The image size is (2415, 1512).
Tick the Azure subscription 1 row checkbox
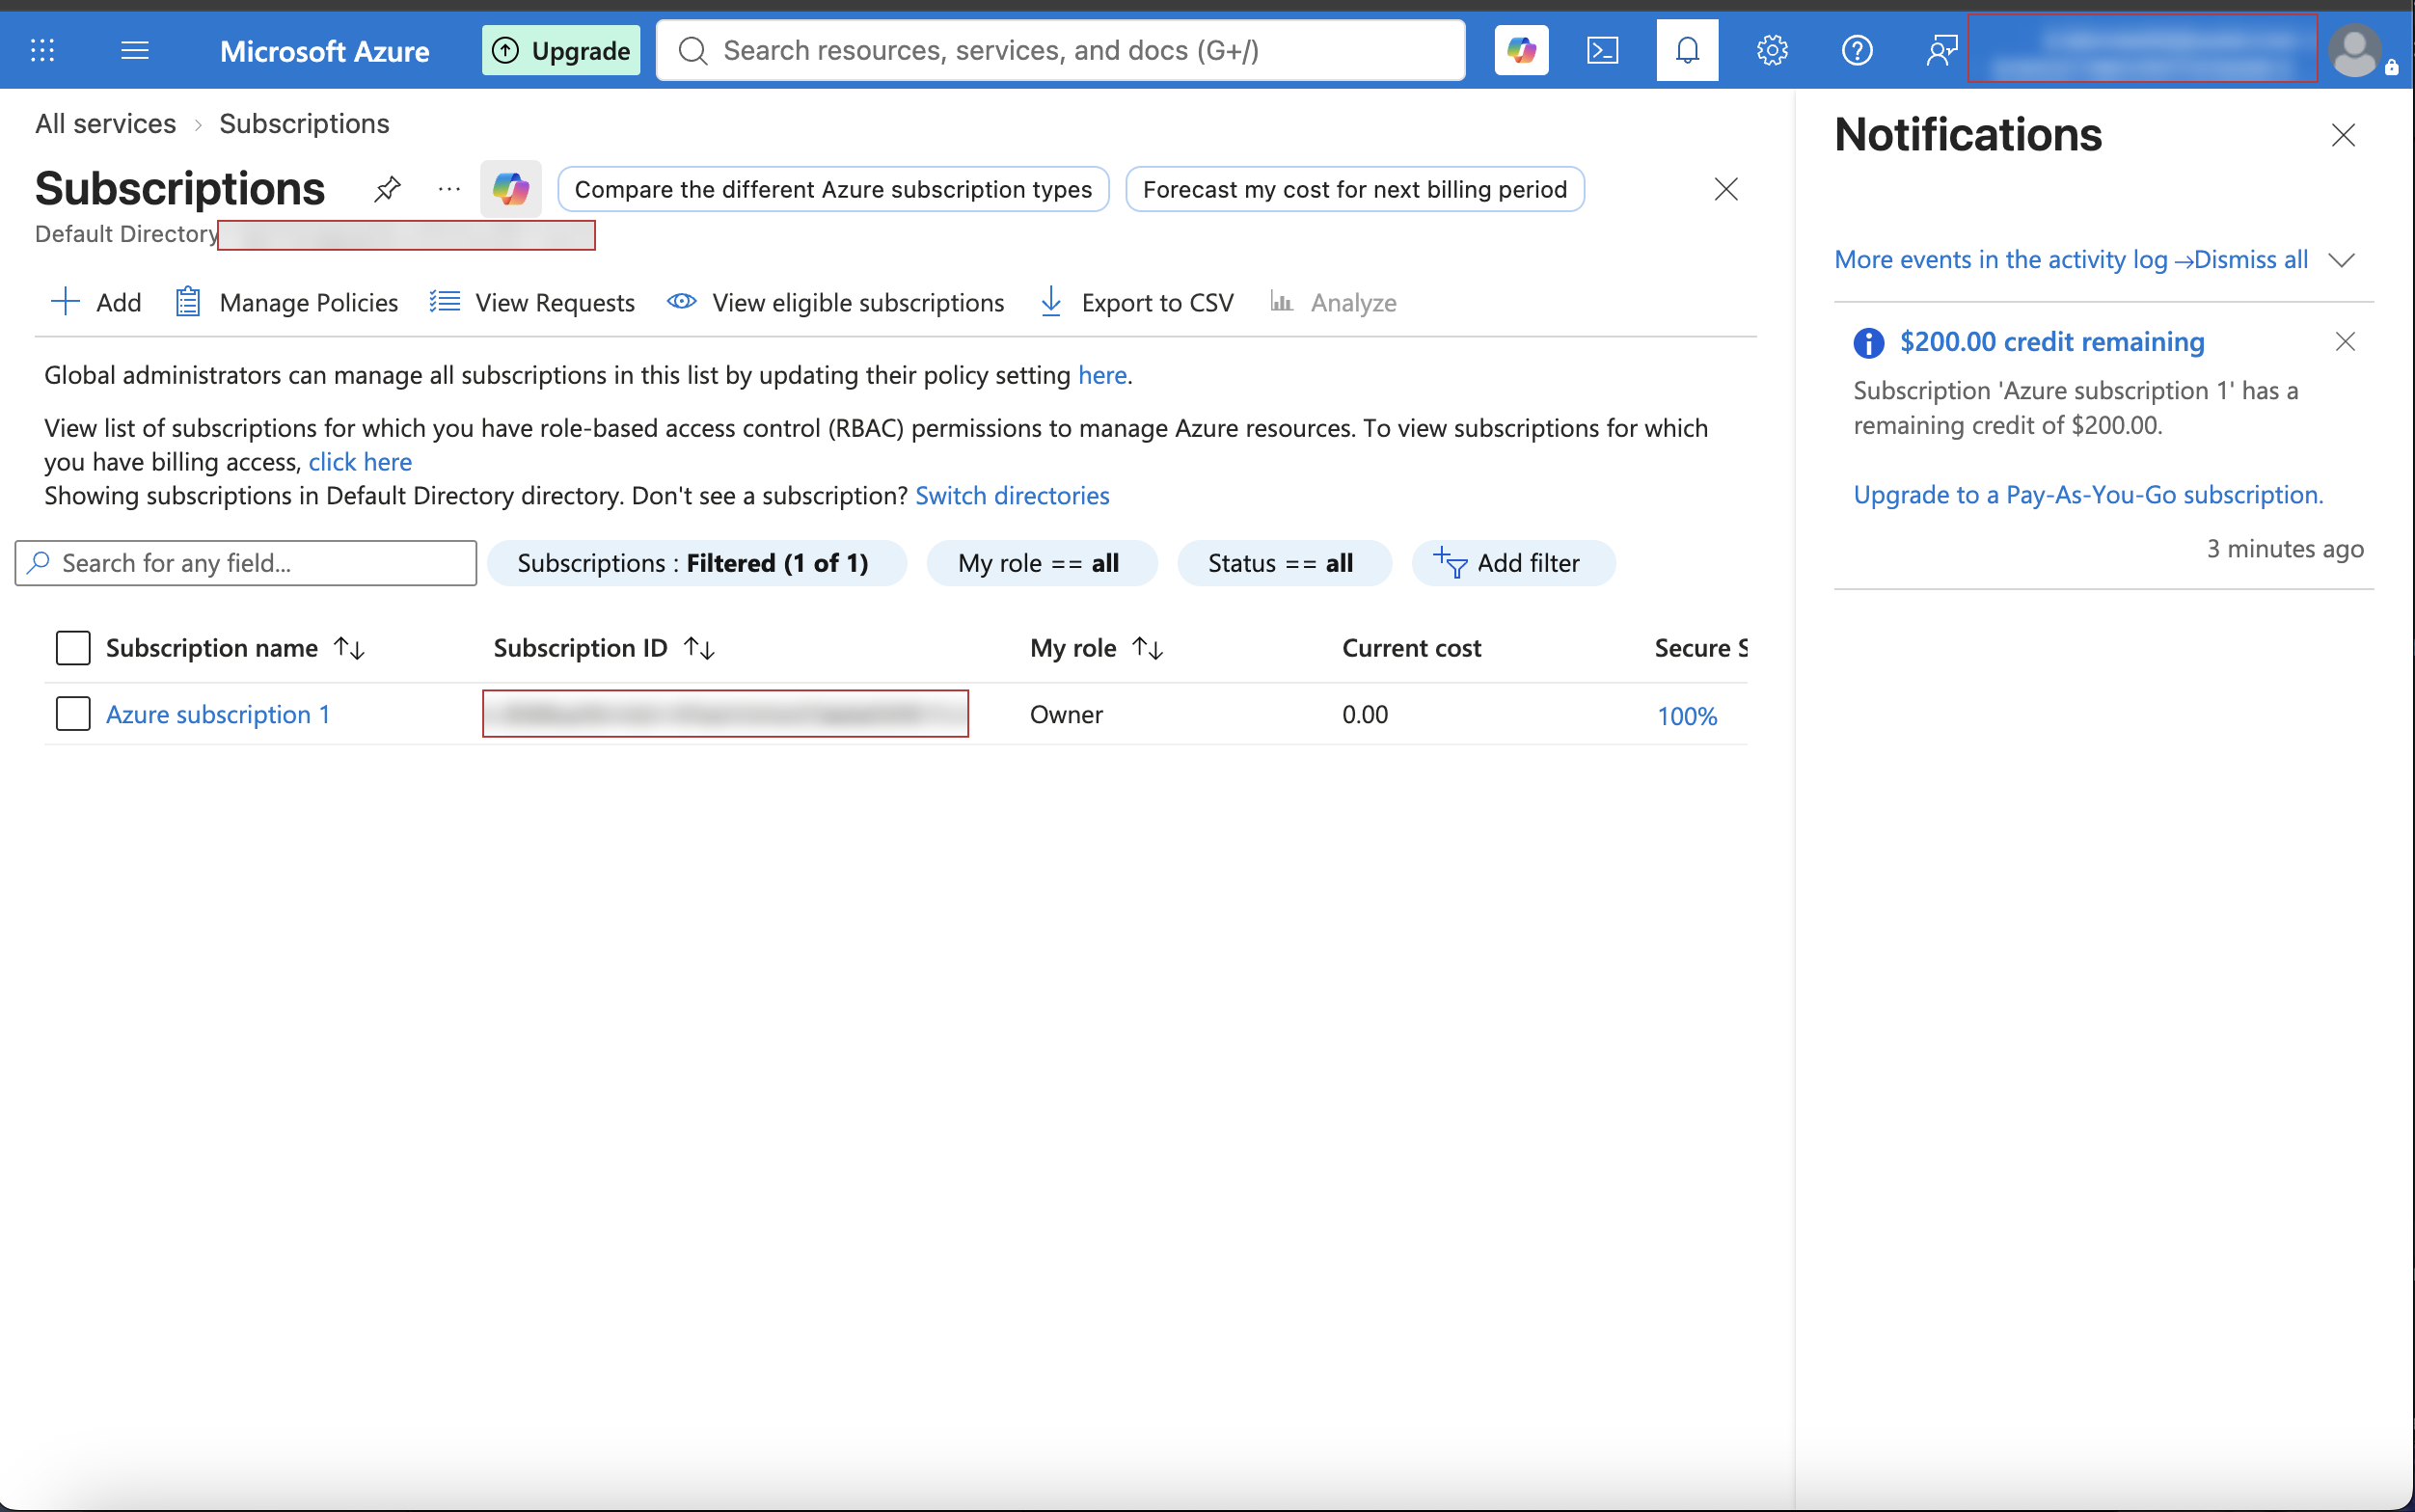(73, 714)
